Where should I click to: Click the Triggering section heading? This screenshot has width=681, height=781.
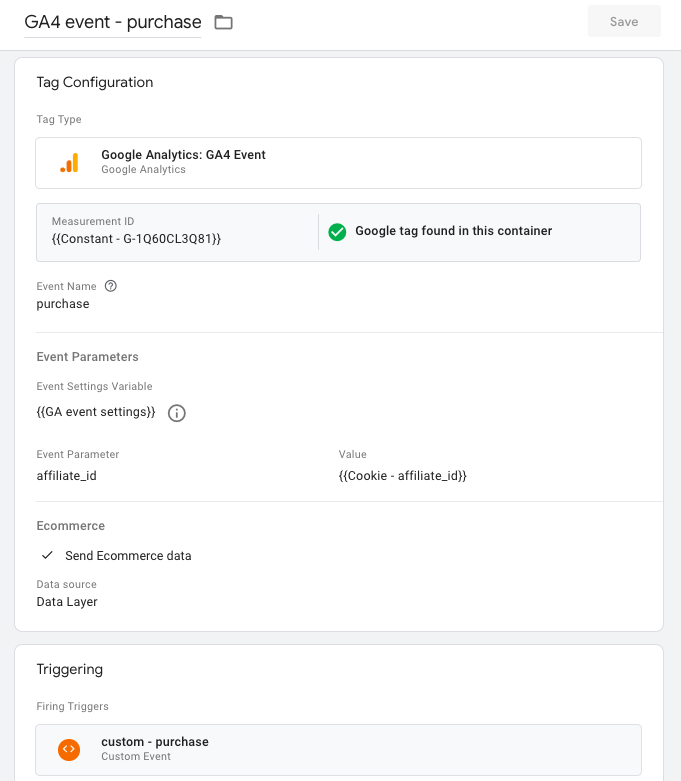(70, 669)
